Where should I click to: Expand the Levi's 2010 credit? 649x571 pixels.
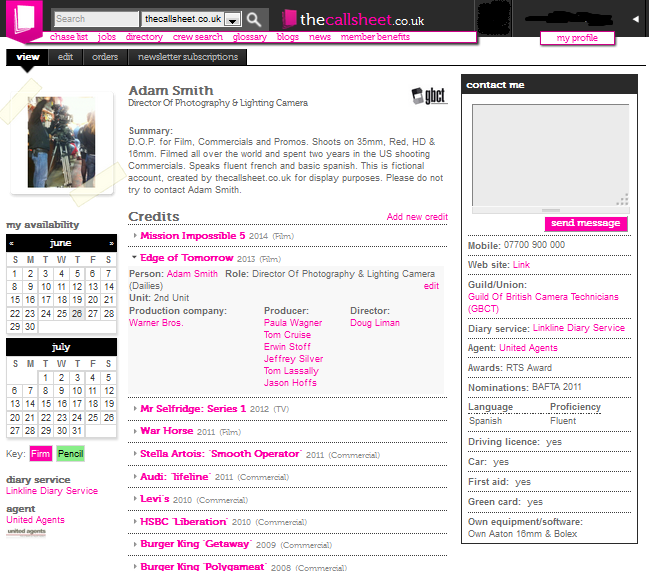(135, 499)
